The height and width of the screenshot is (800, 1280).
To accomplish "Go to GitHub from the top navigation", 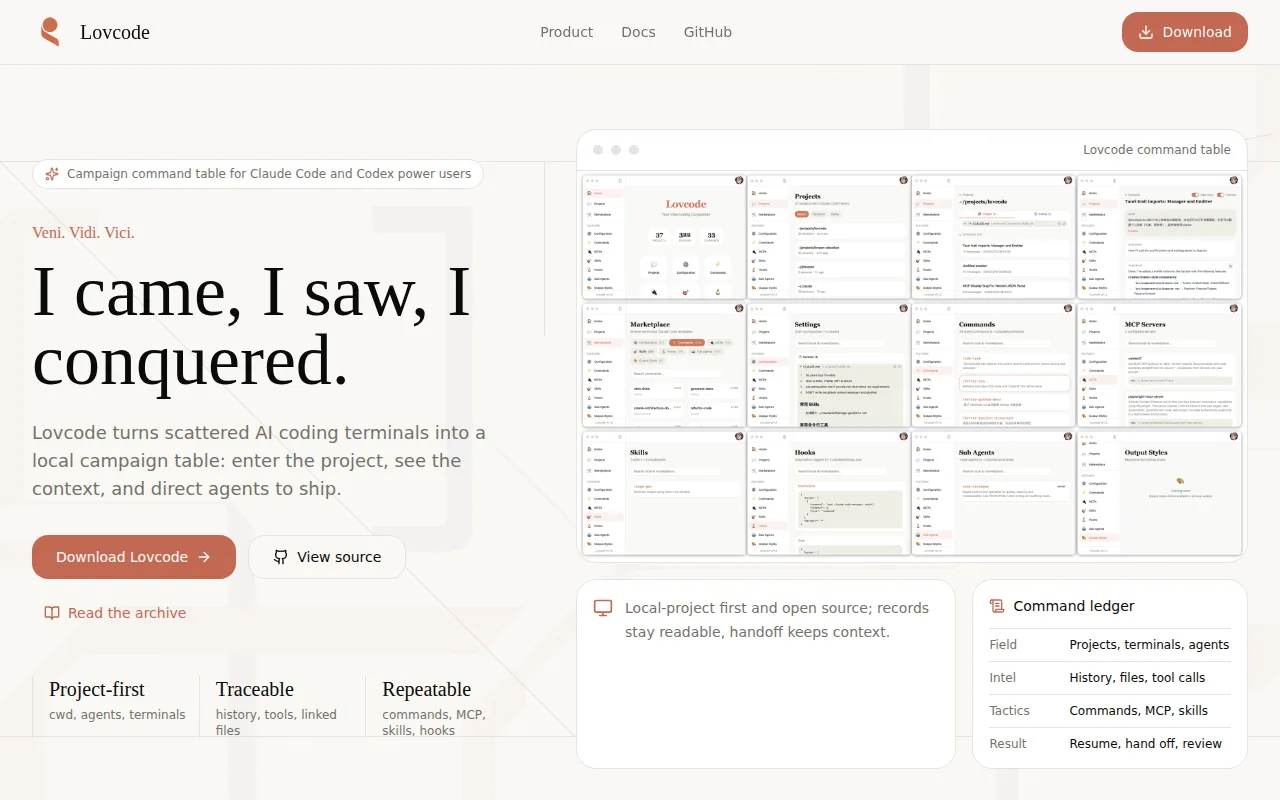I will [708, 32].
